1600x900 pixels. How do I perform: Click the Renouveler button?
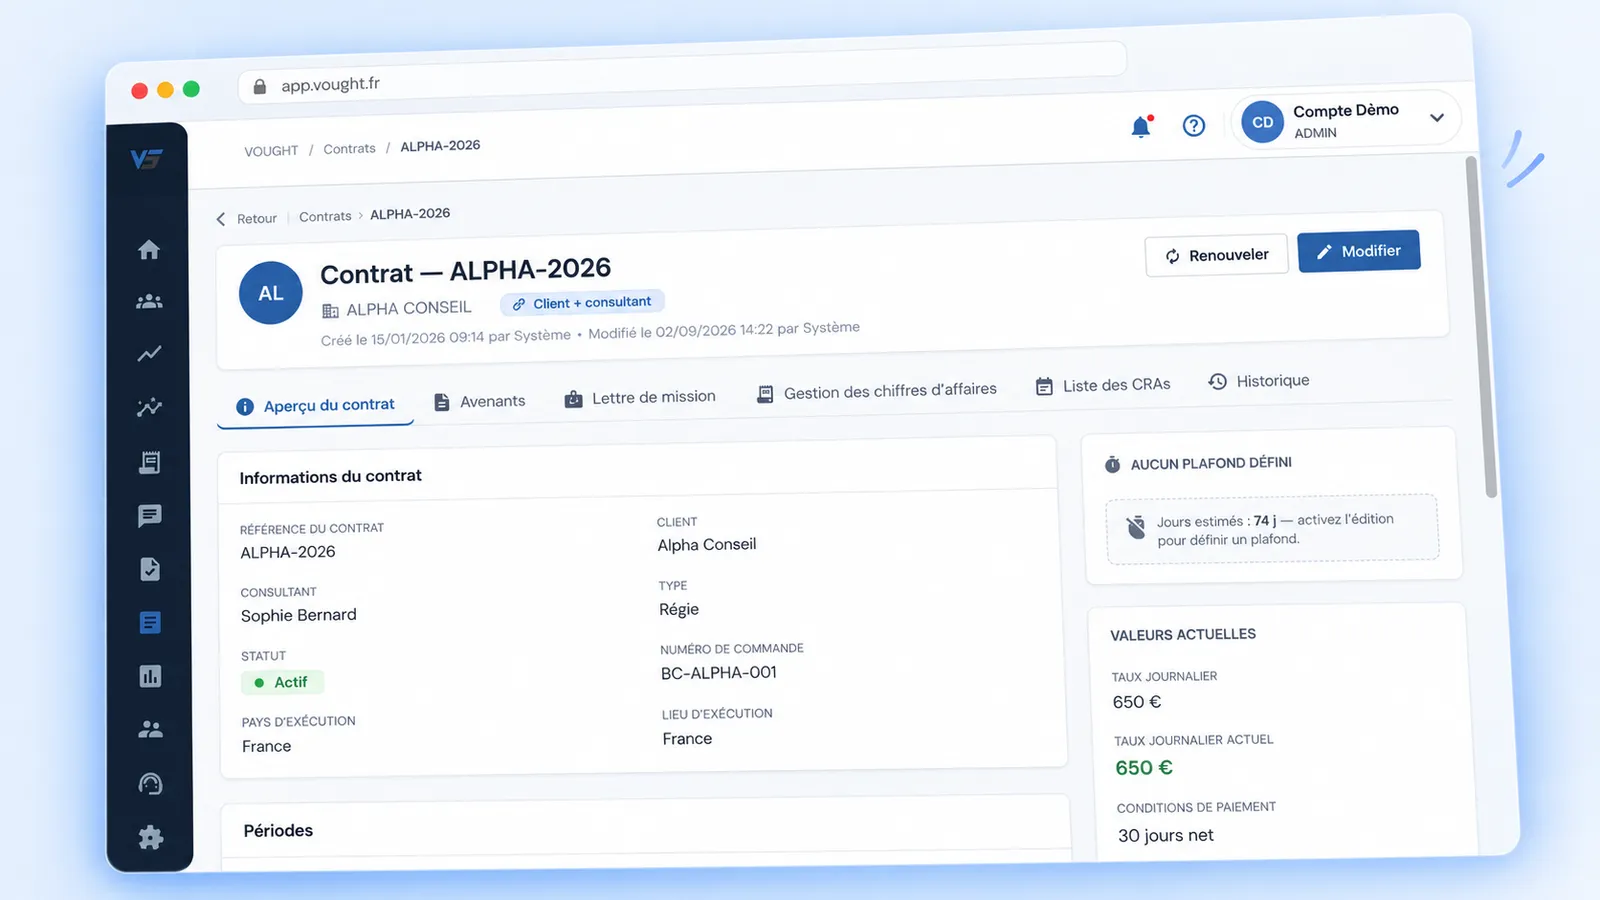pyautogui.click(x=1217, y=256)
